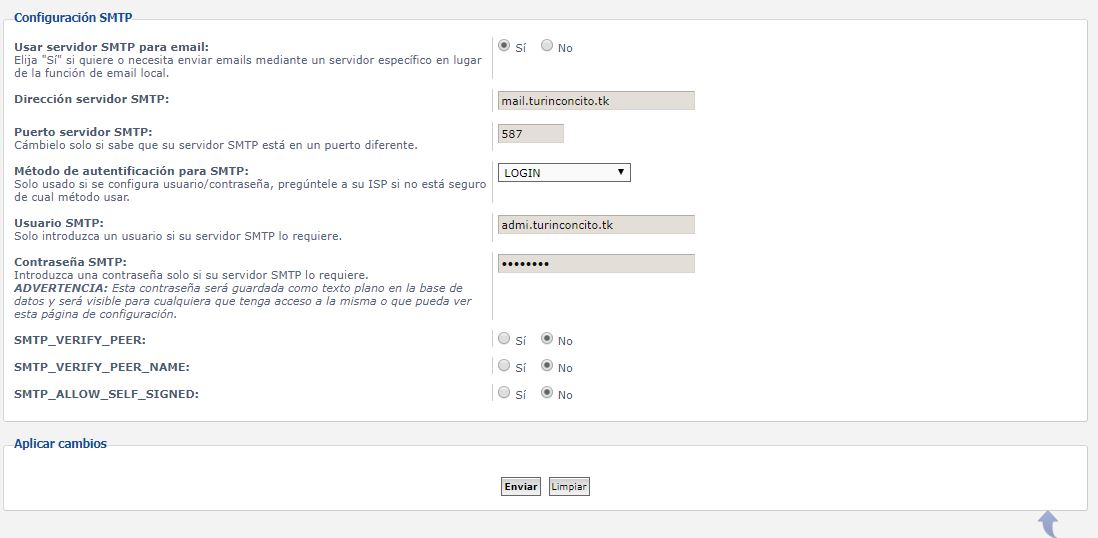The width and height of the screenshot is (1098, 538).
Task: Click the SMTP port field showing 587
Action: coord(530,134)
